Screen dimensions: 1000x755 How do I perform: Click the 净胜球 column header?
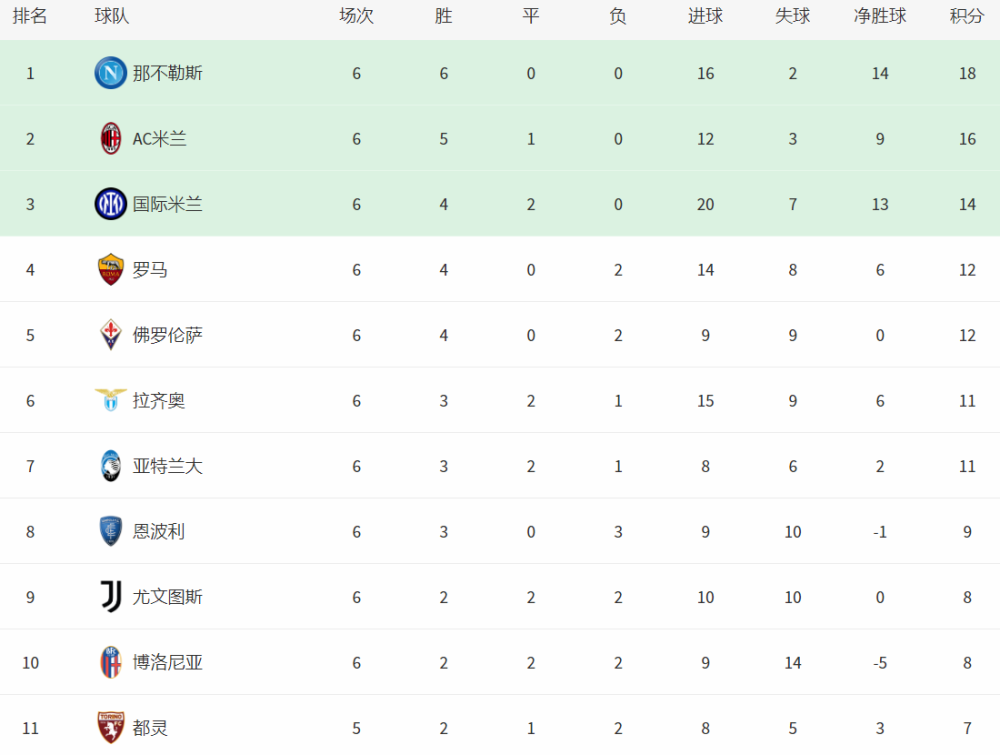tap(879, 16)
